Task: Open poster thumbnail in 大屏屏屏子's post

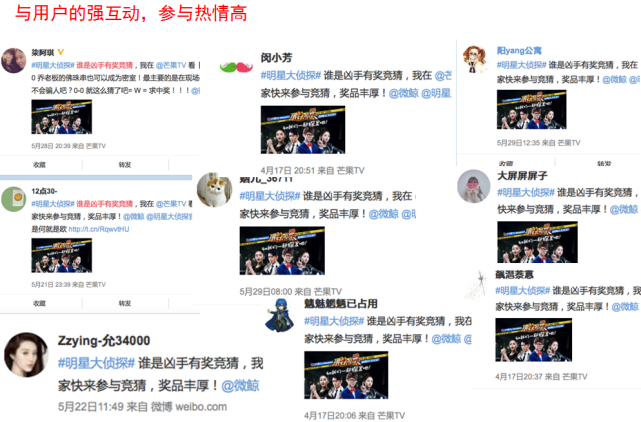Action: pos(537,242)
